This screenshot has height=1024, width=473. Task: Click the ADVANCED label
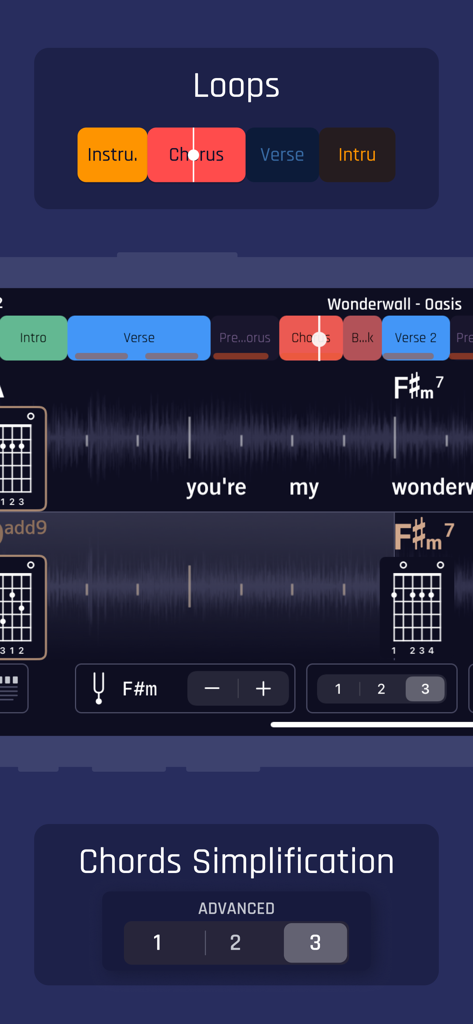coord(236,908)
